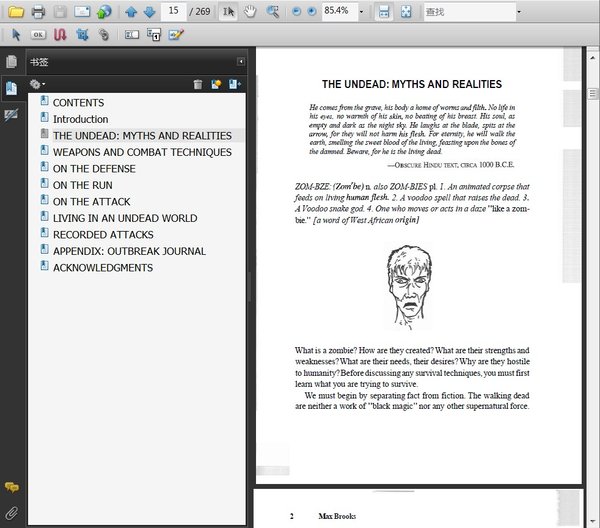Click the bookmark icon beside CONTENTS
Viewport: 600px width, 528px height.
pos(44,101)
